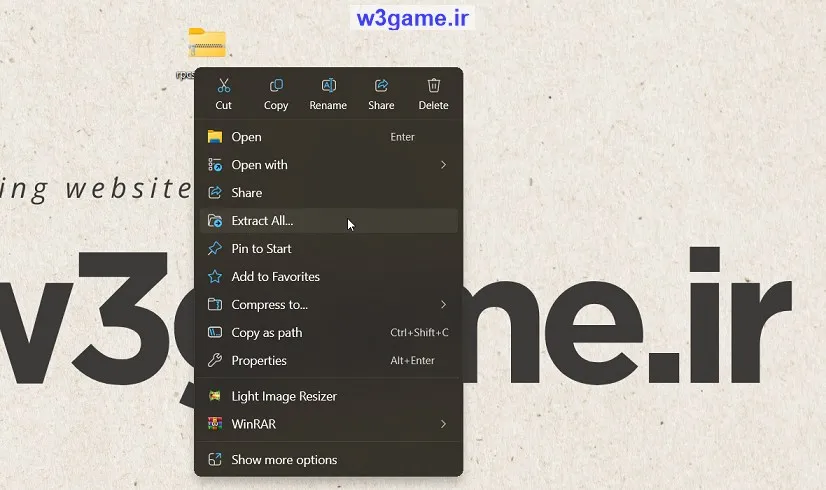Click Show more options text
The height and width of the screenshot is (490, 826).
[284, 460]
